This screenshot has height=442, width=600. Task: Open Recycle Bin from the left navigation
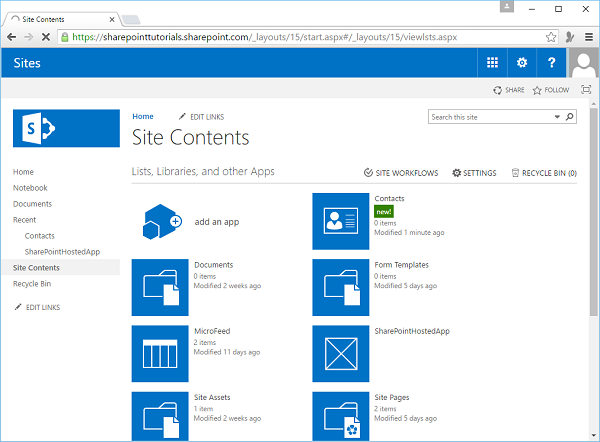31,284
